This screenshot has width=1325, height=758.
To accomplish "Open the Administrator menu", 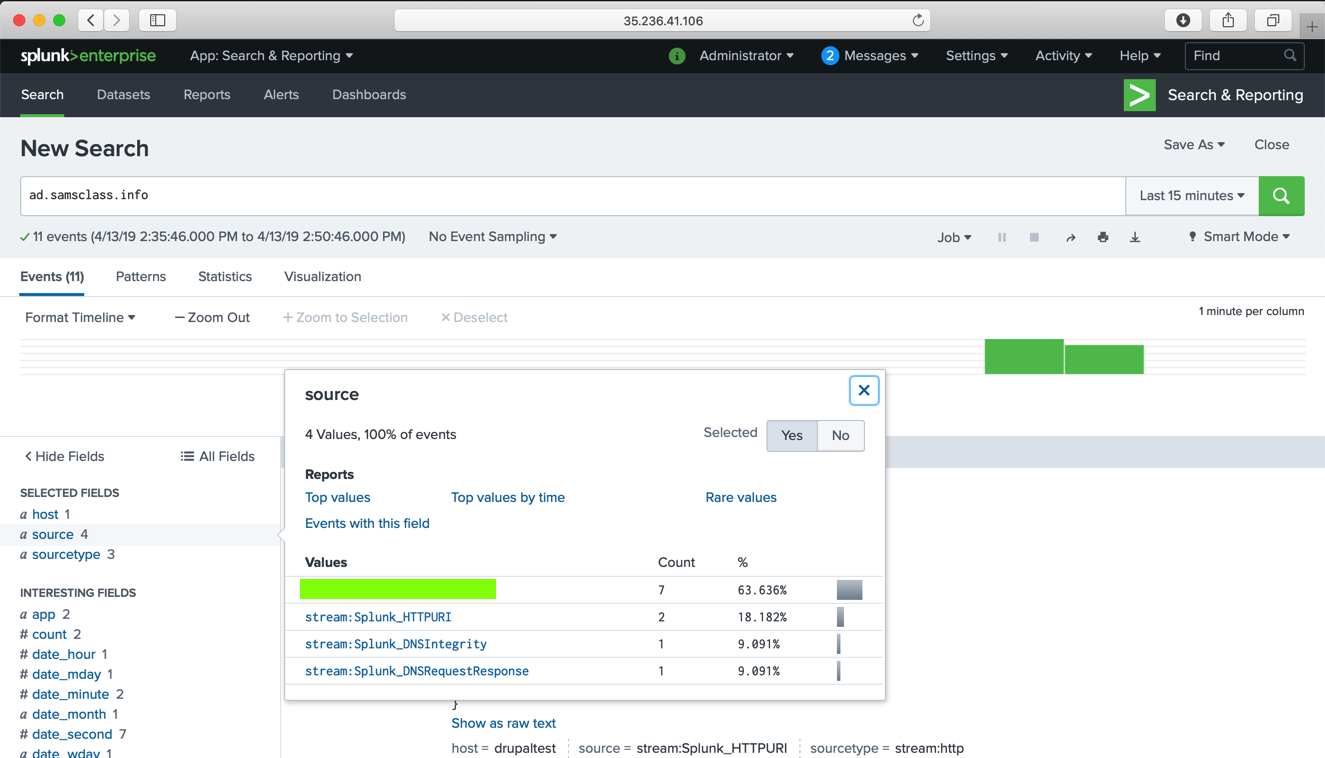I will point(746,56).
